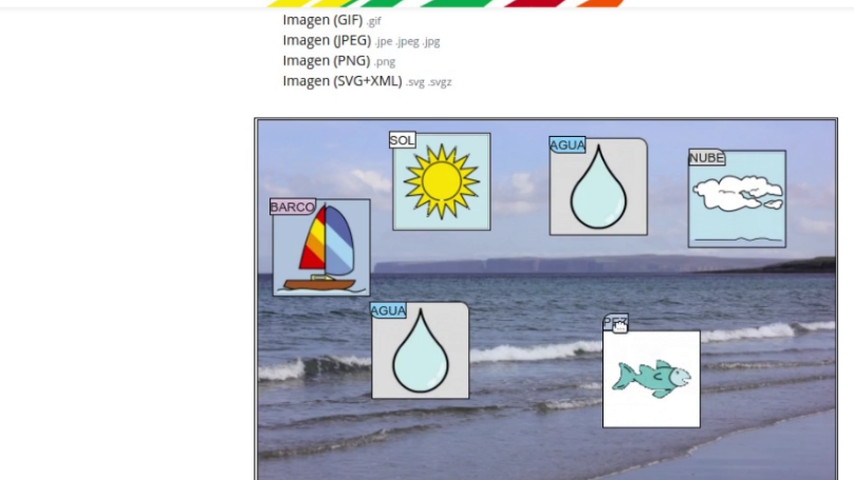Select the sailboat picture card

pyautogui.click(x=321, y=247)
